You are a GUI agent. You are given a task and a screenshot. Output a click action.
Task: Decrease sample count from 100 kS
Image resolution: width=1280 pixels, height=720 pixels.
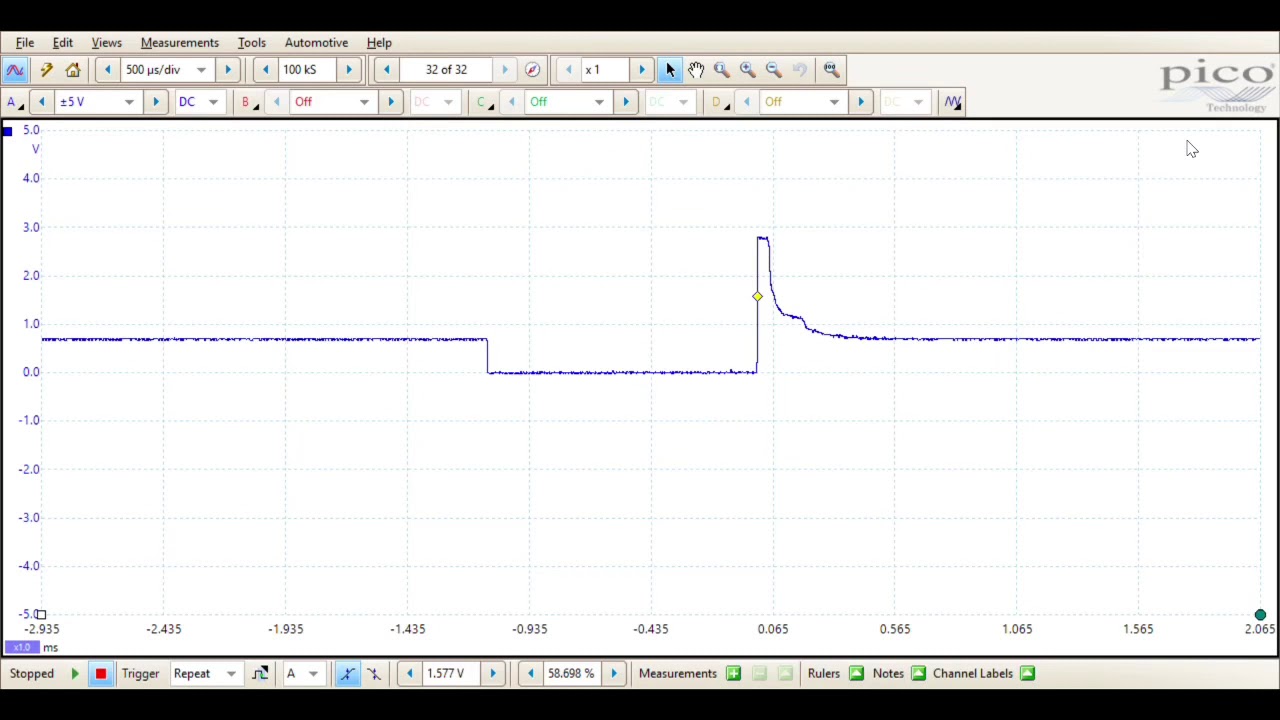pos(265,70)
